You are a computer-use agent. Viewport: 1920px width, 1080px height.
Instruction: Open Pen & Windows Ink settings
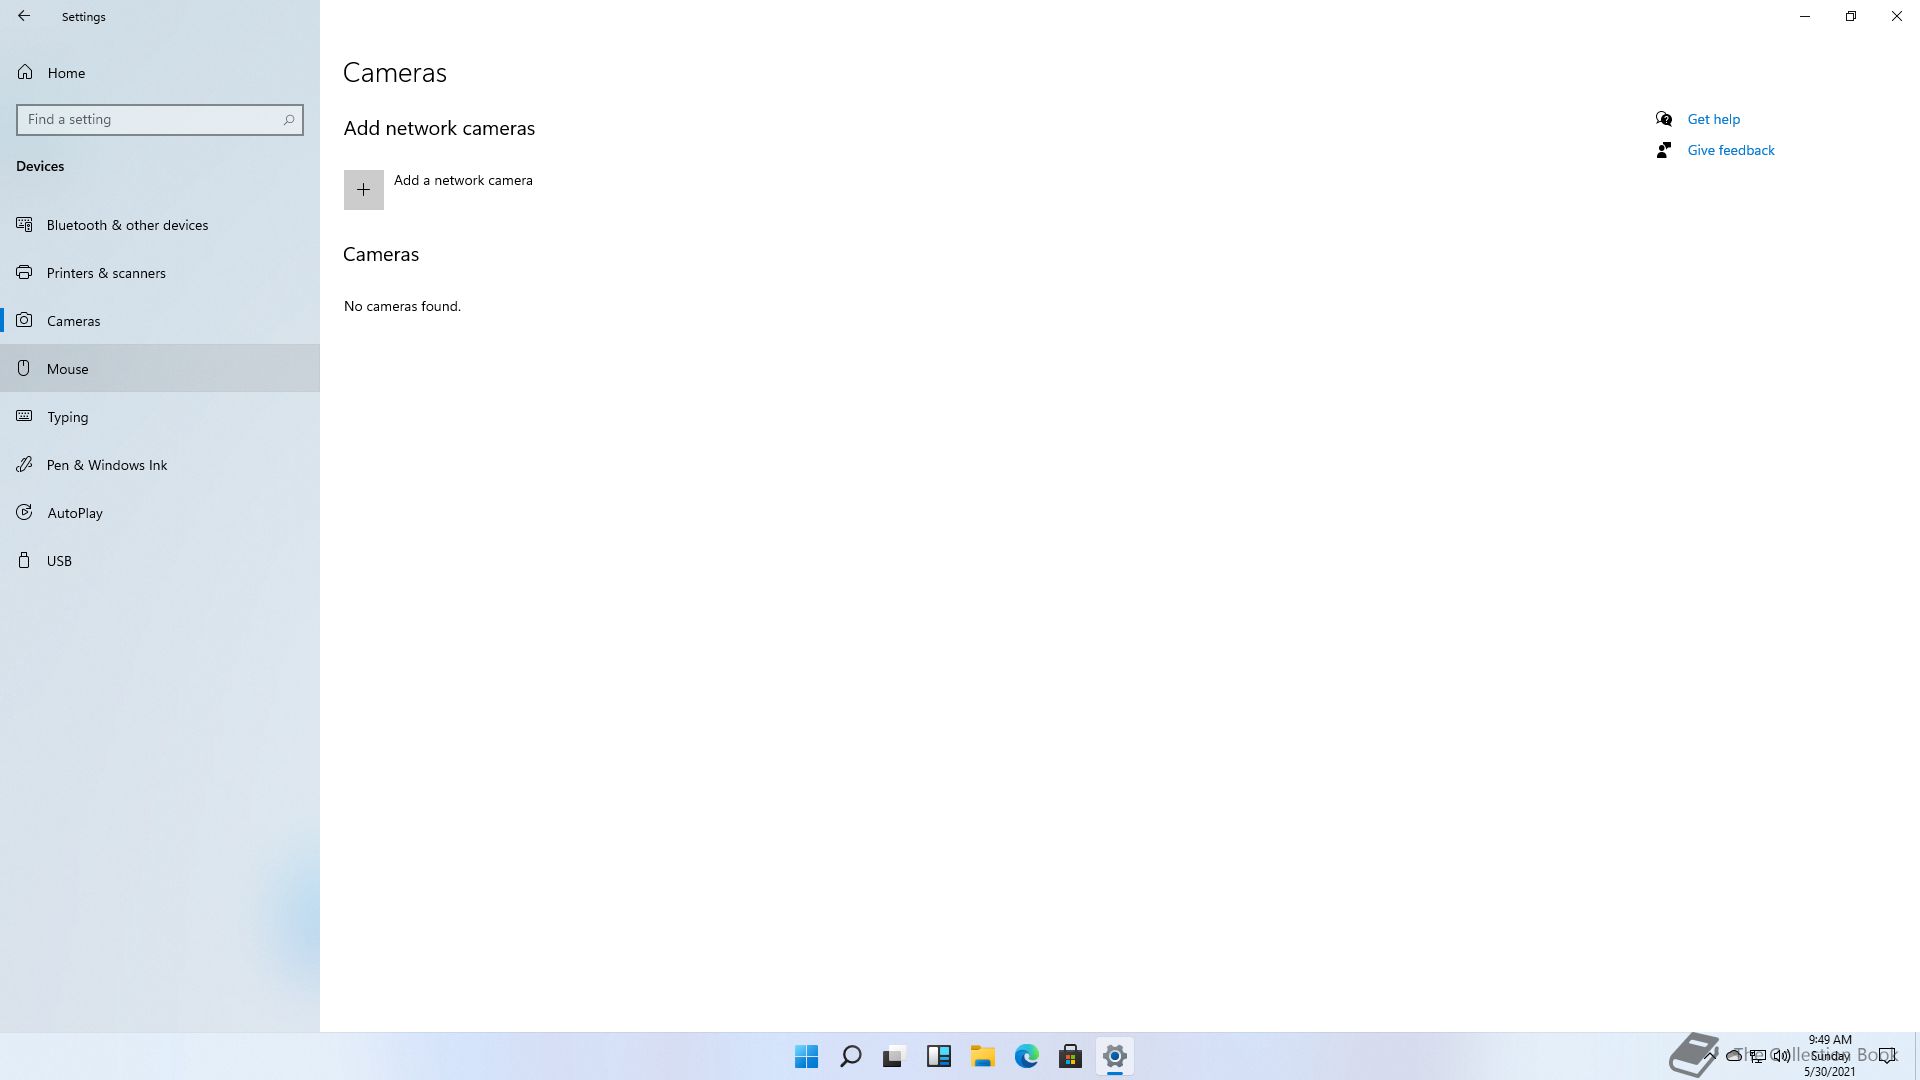point(107,465)
